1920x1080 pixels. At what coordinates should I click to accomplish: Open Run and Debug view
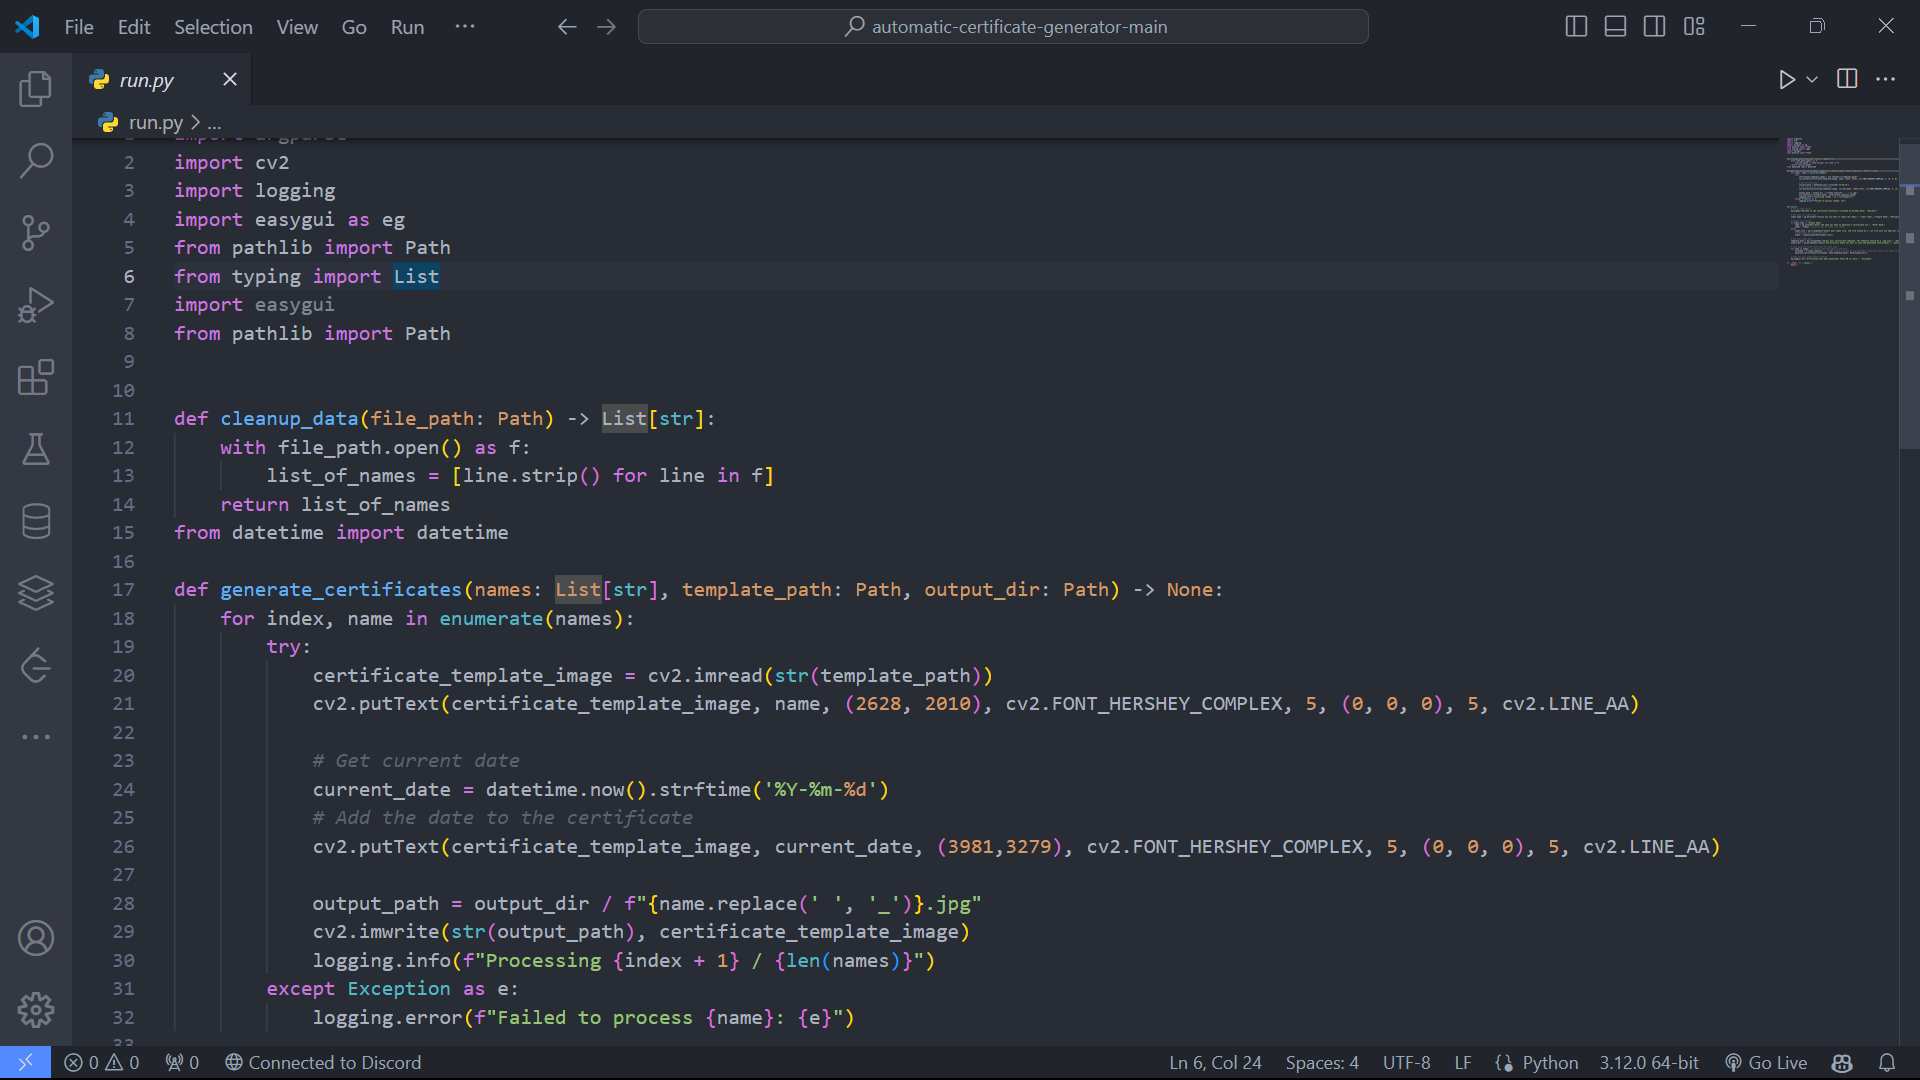36,305
